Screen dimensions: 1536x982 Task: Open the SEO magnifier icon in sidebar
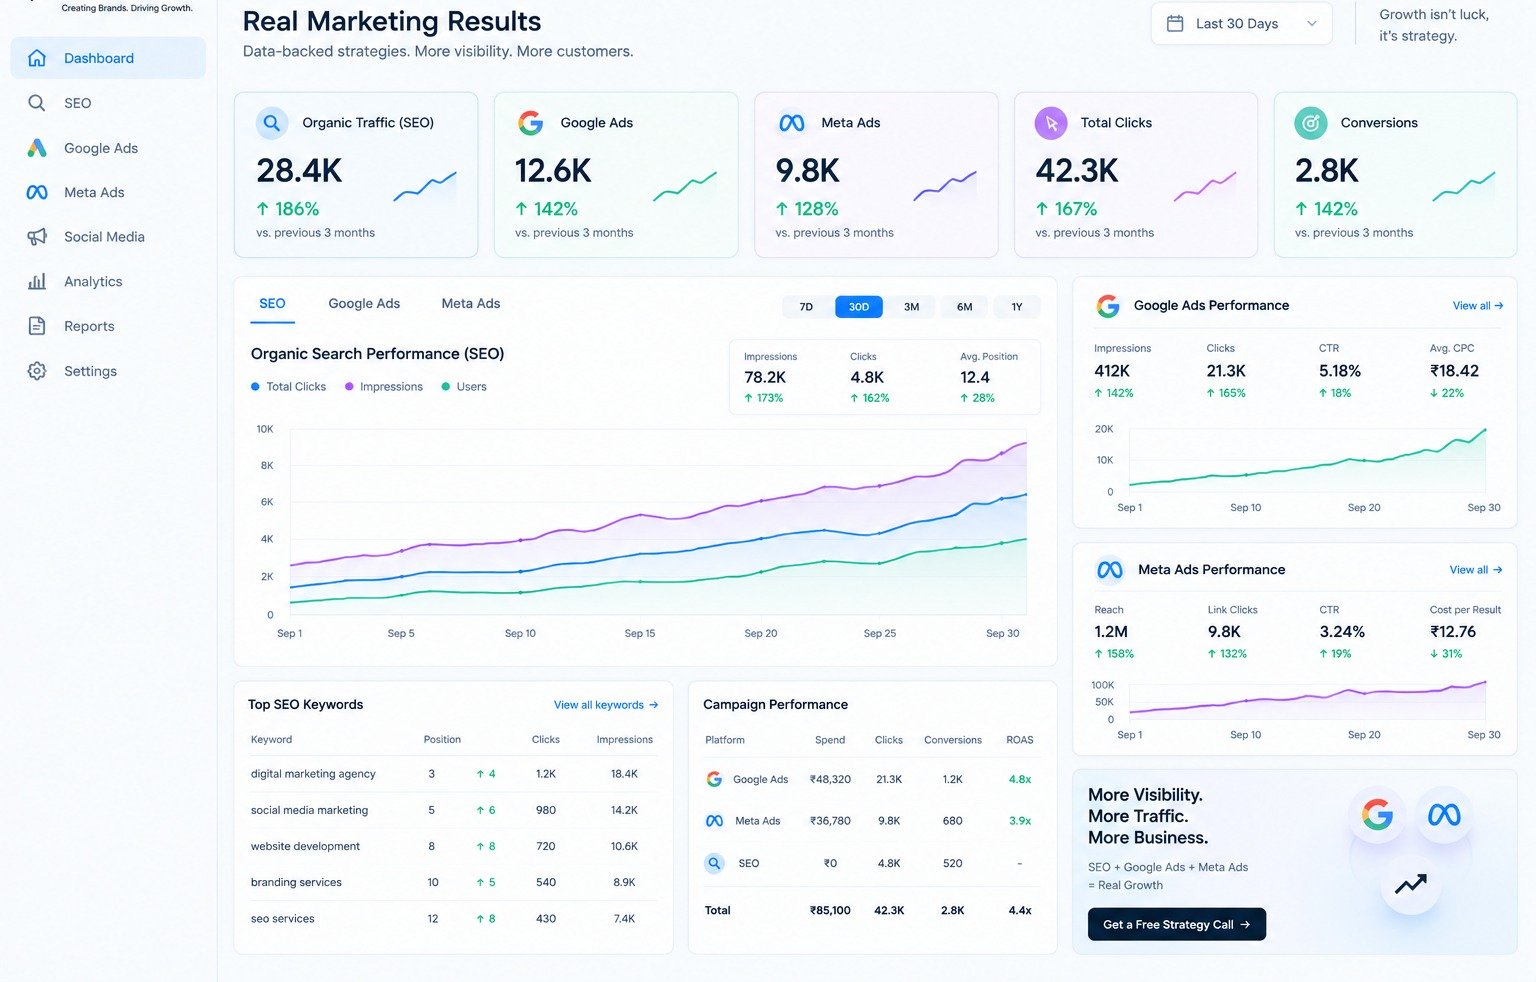tap(37, 103)
